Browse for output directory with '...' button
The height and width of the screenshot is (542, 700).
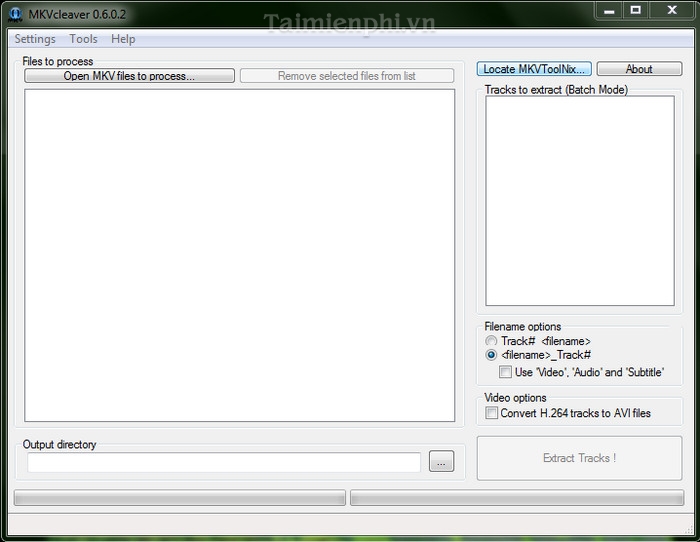tap(441, 462)
